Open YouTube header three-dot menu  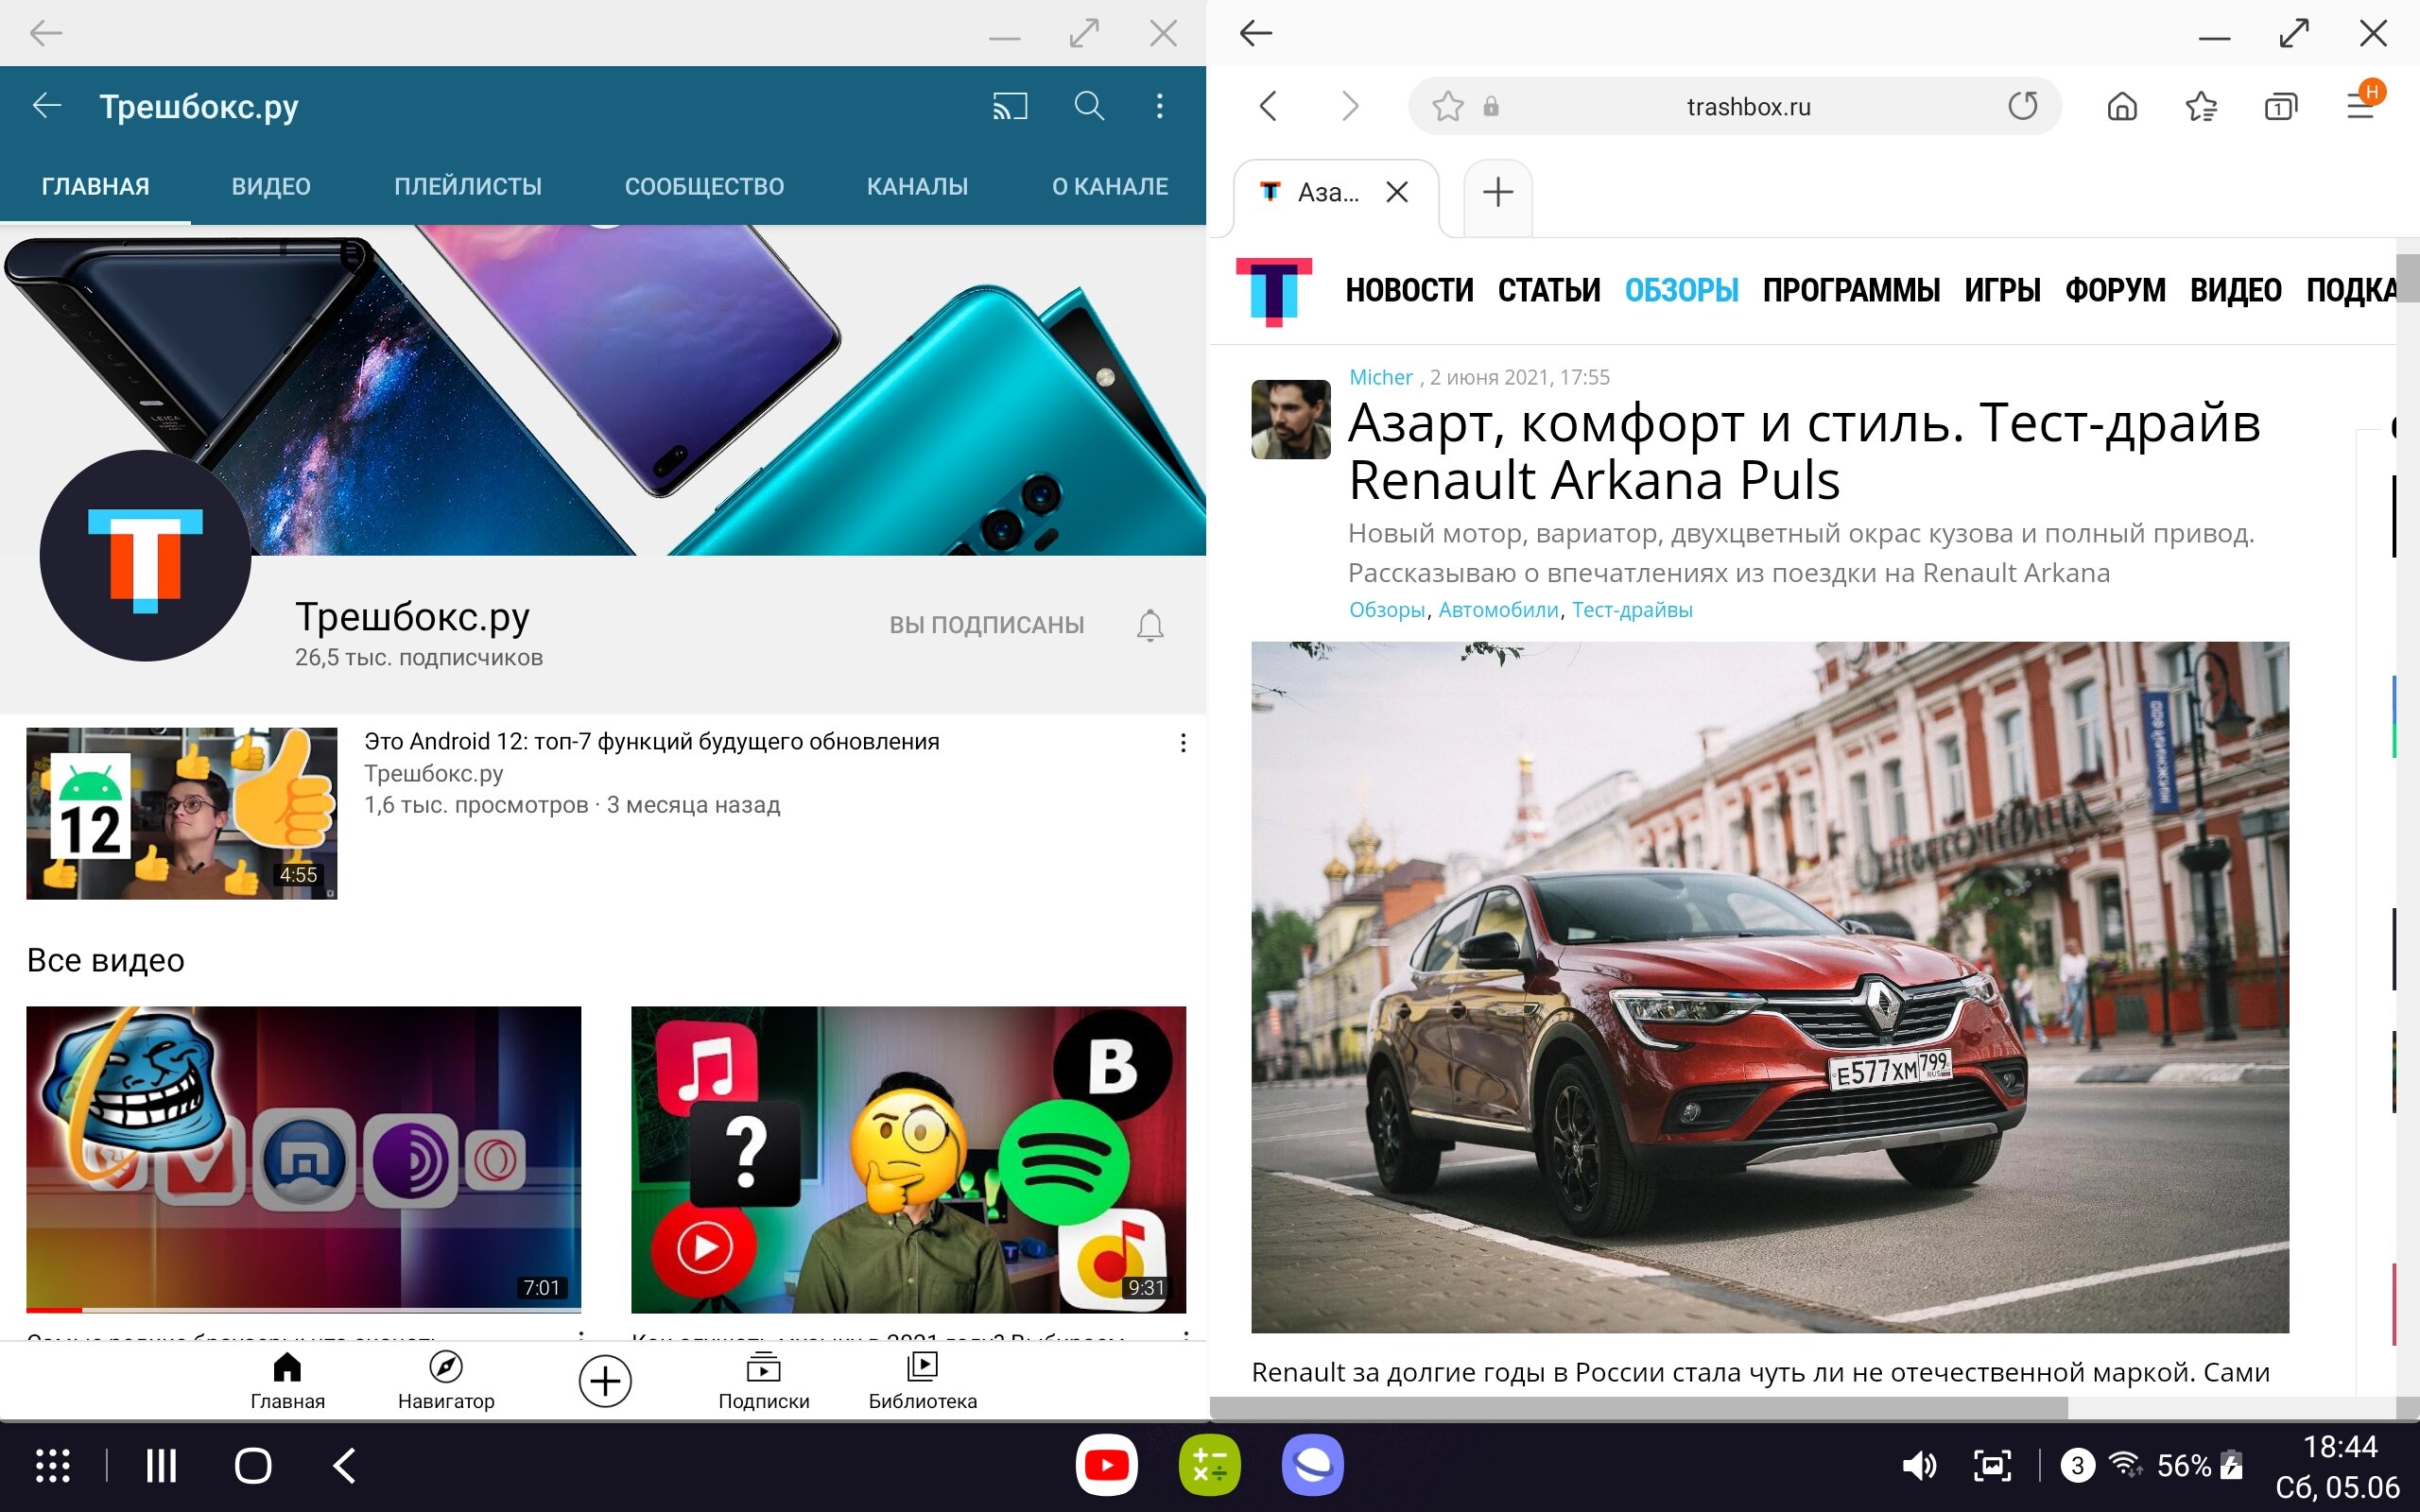click(x=1160, y=106)
